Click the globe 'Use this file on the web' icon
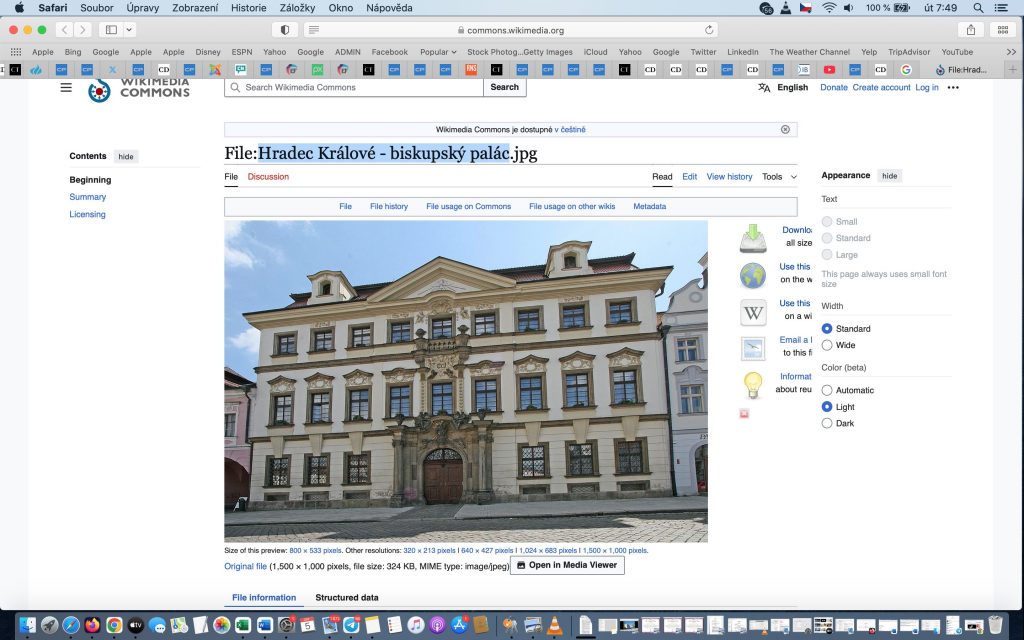This screenshot has width=1024, height=640. (x=753, y=275)
